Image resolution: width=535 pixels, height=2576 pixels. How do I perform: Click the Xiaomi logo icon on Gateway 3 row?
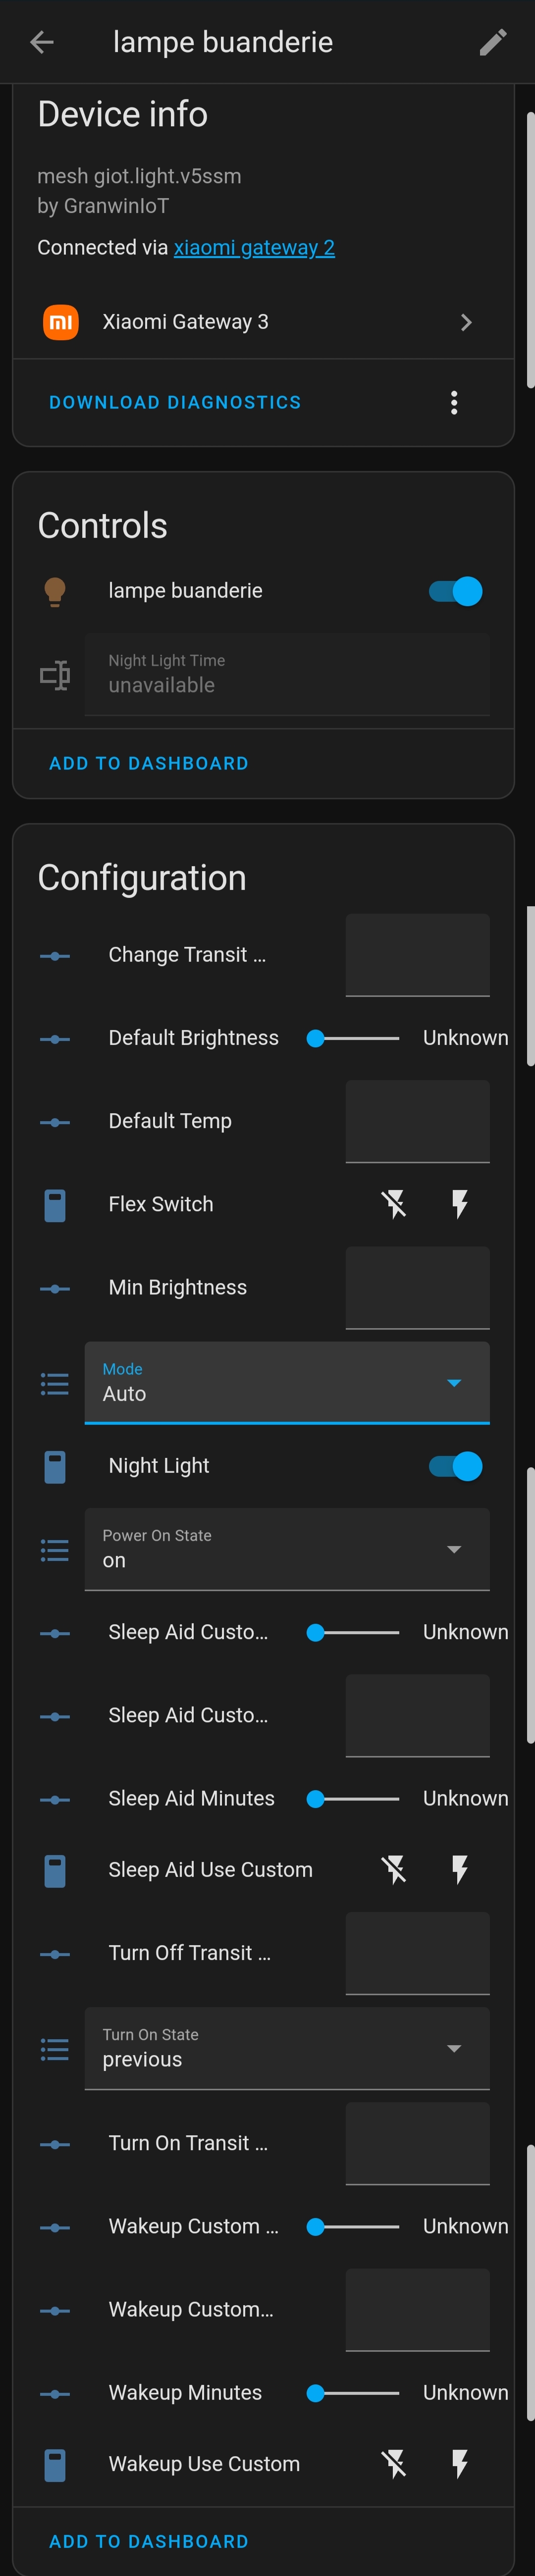pyautogui.click(x=60, y=322)
